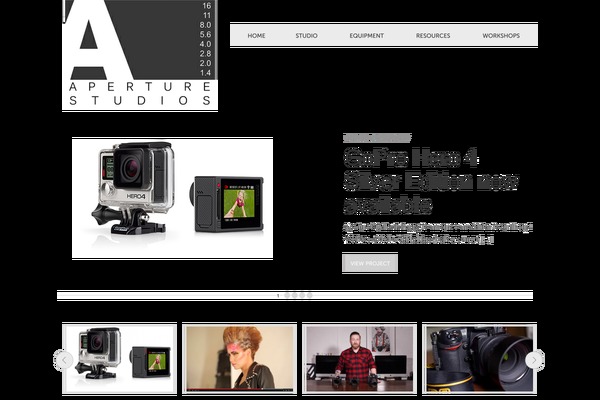The image size is (600, 400).
Task: Select the last slider pagination dot
Action: coord(310,295)
